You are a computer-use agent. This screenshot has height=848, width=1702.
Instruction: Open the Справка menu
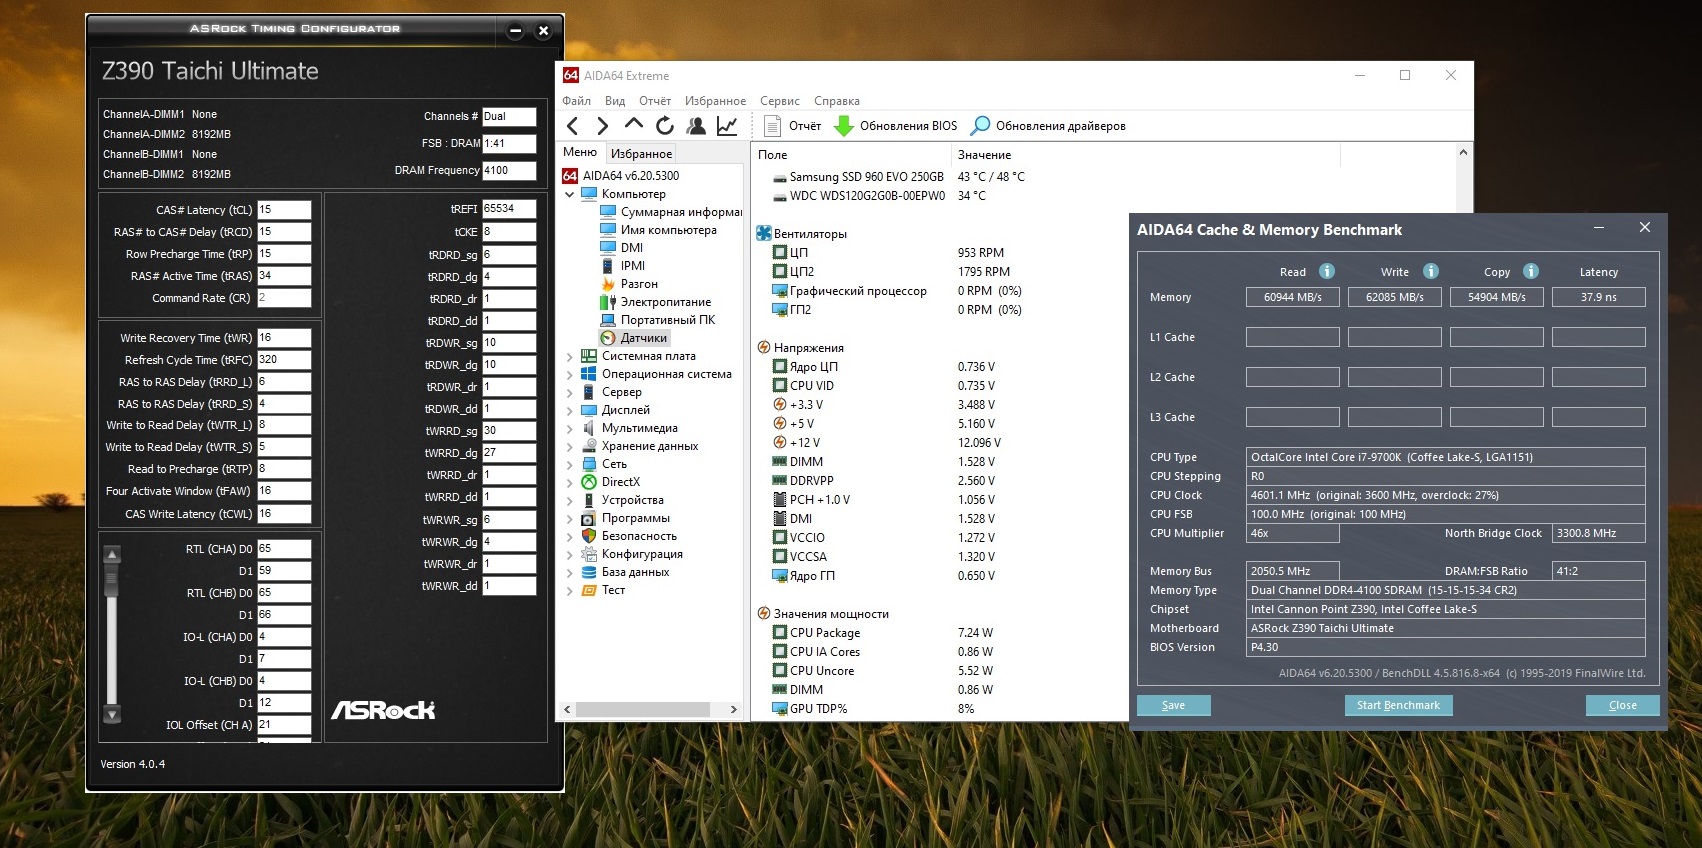pyautogui.click(x=837, y=101)
